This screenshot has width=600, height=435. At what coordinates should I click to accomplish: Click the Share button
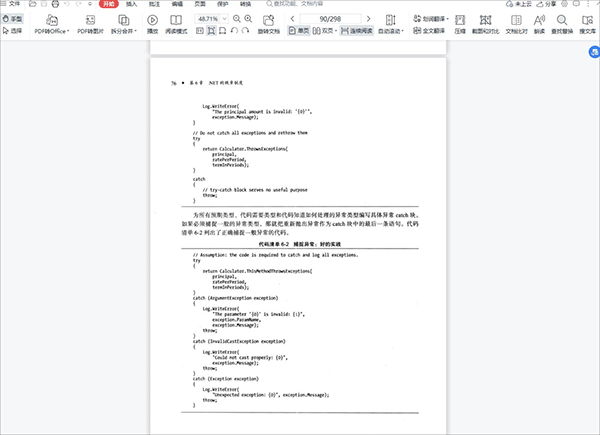coord(546,4)
